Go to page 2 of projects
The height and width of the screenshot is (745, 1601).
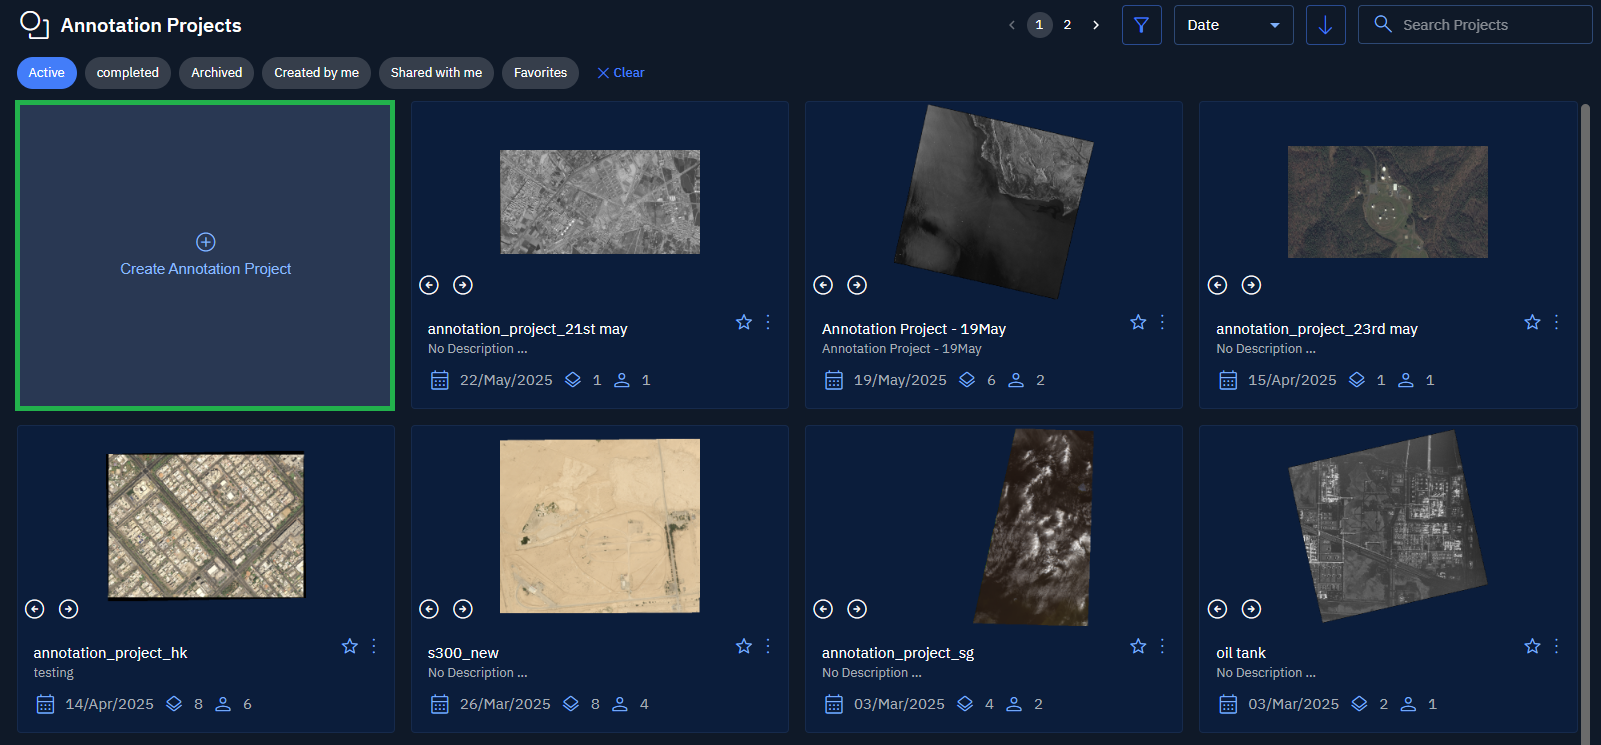1067,25
